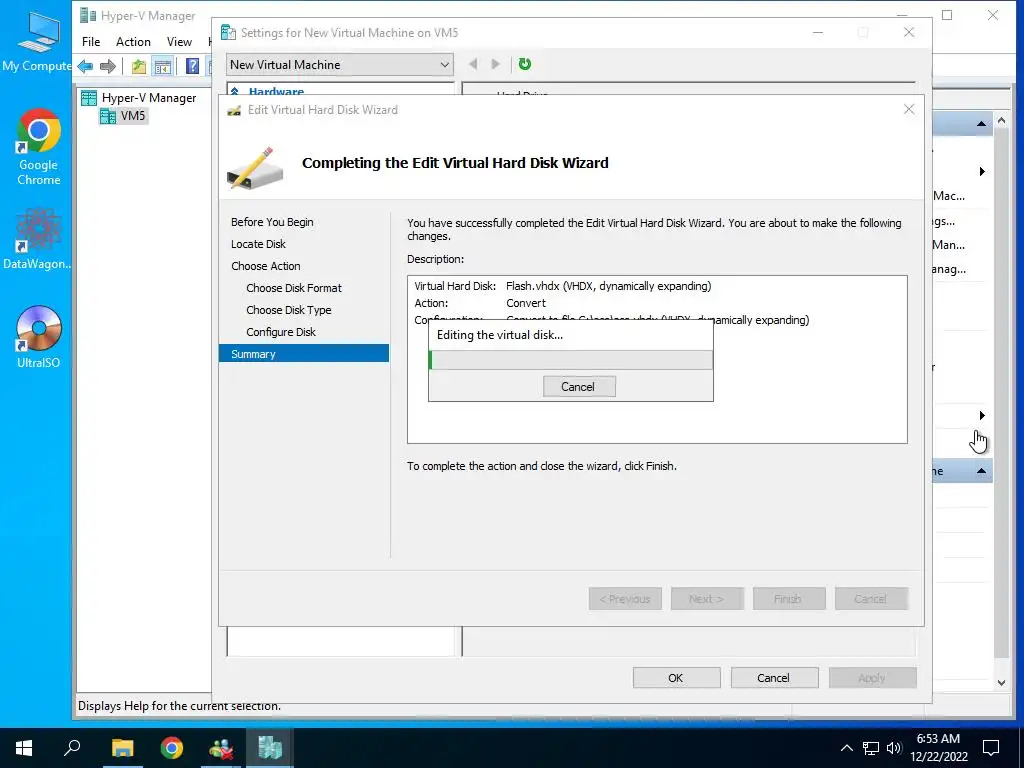Collapse the lower Actions pane section arrow
1024x768 pixels.
coord(981,471)
